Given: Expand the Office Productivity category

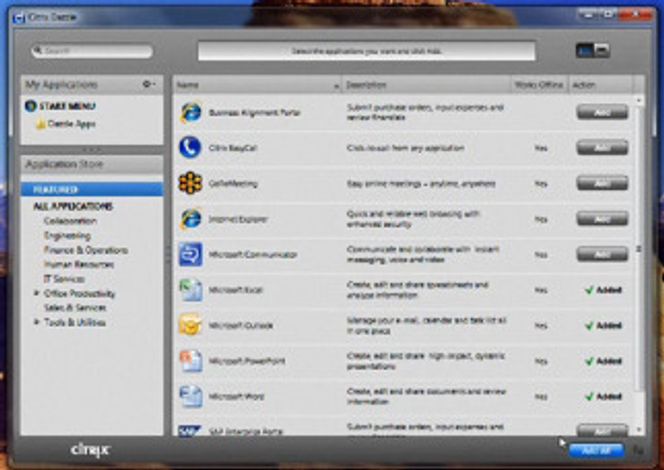Looking at the screenshot, I should (36, 293).
